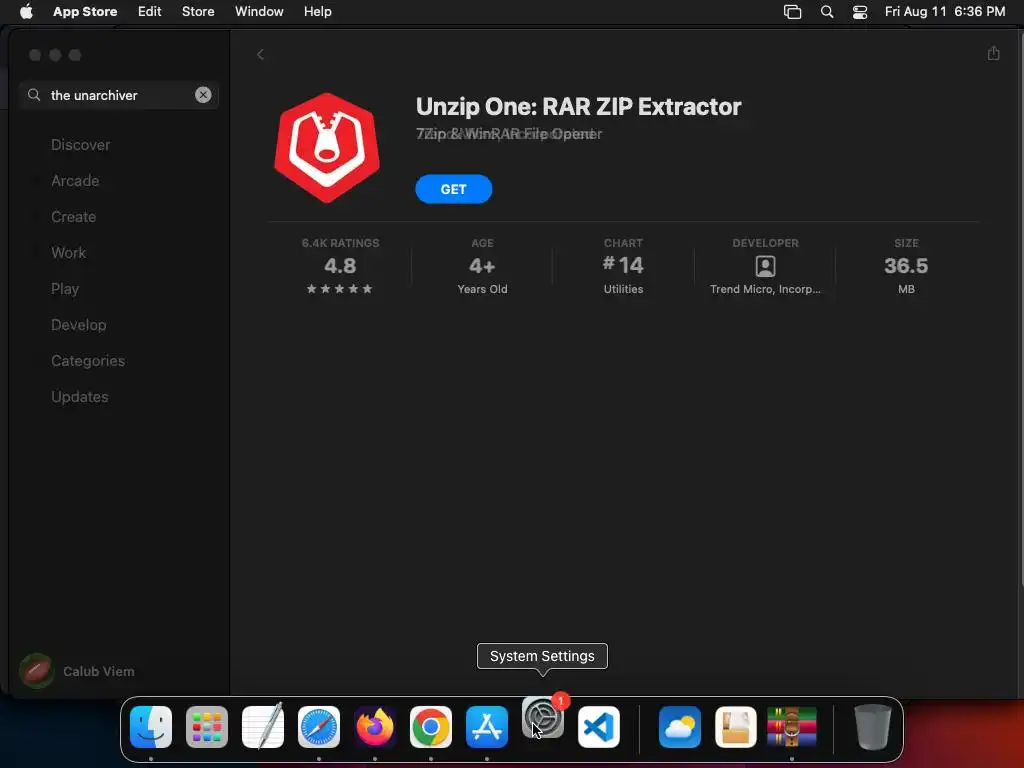1024x768 pixels.
Task: Open the Discover section
Action: (x=80, y=145)
